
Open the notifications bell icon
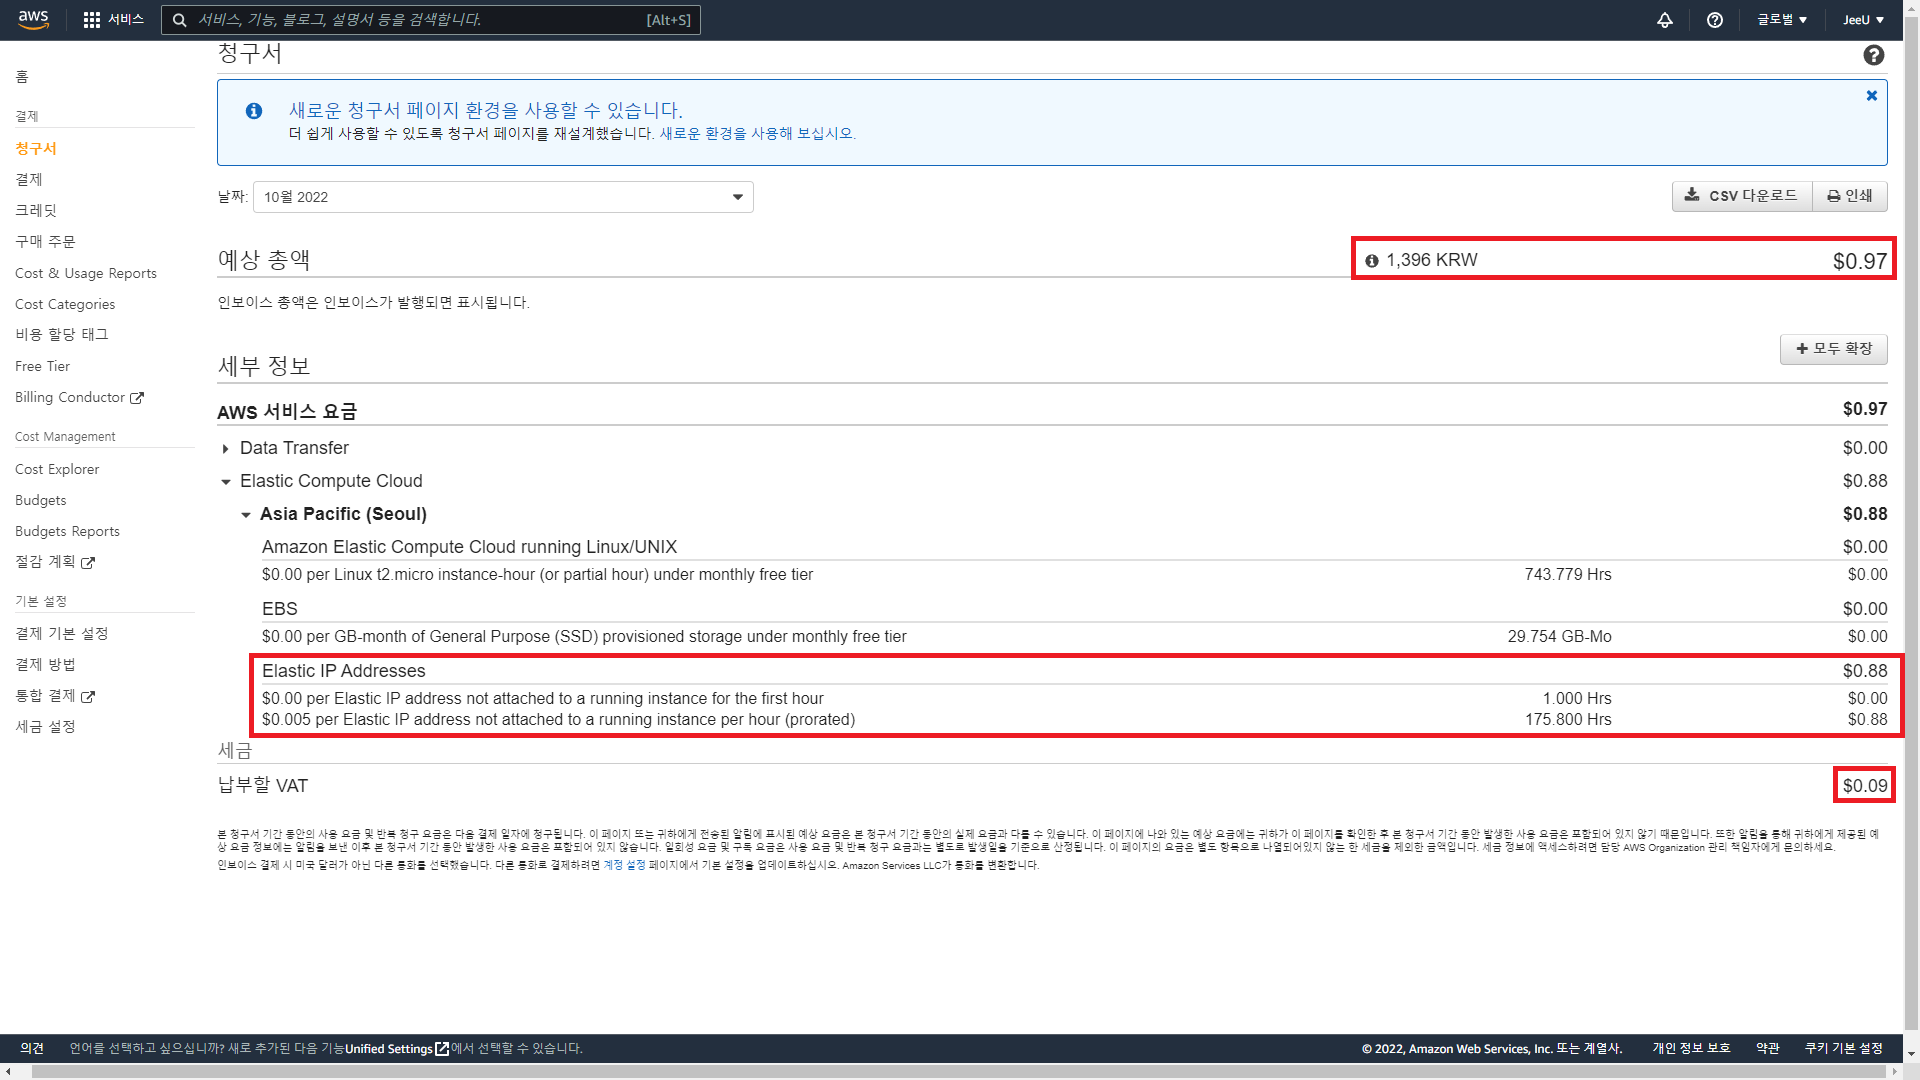pyautogui.click(x=1664, y=20)
